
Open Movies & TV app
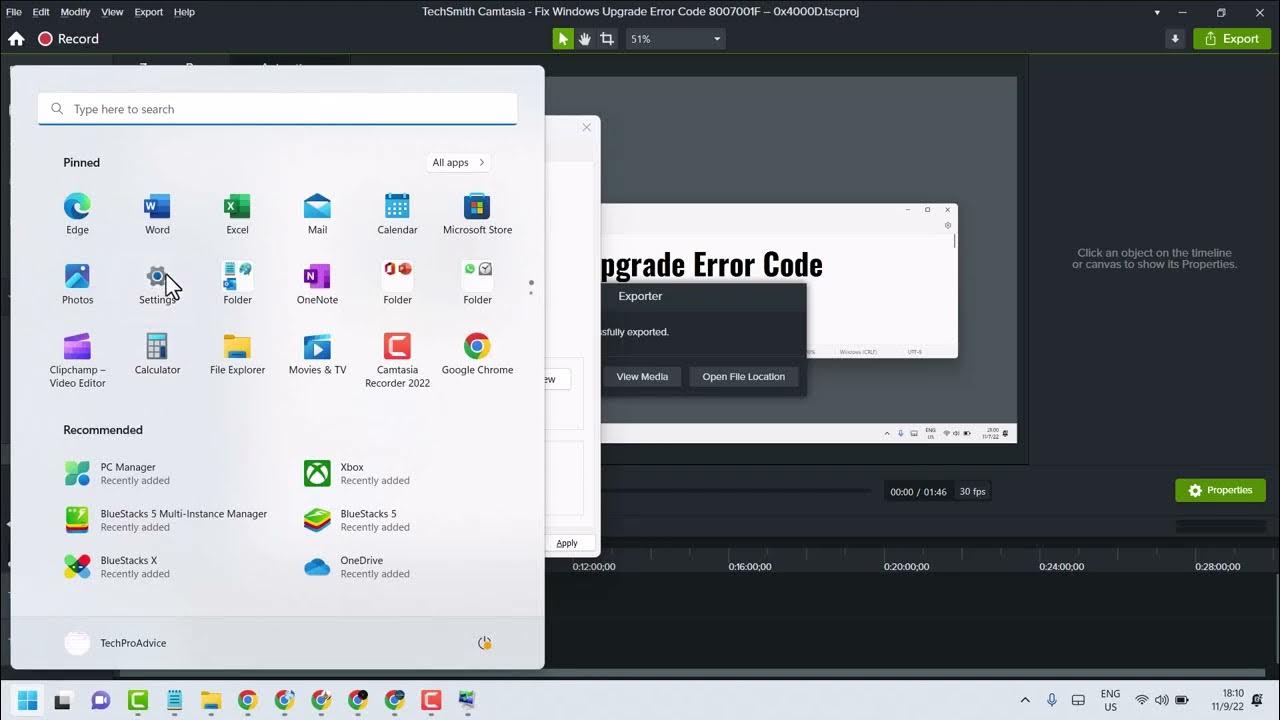(317, 354)
